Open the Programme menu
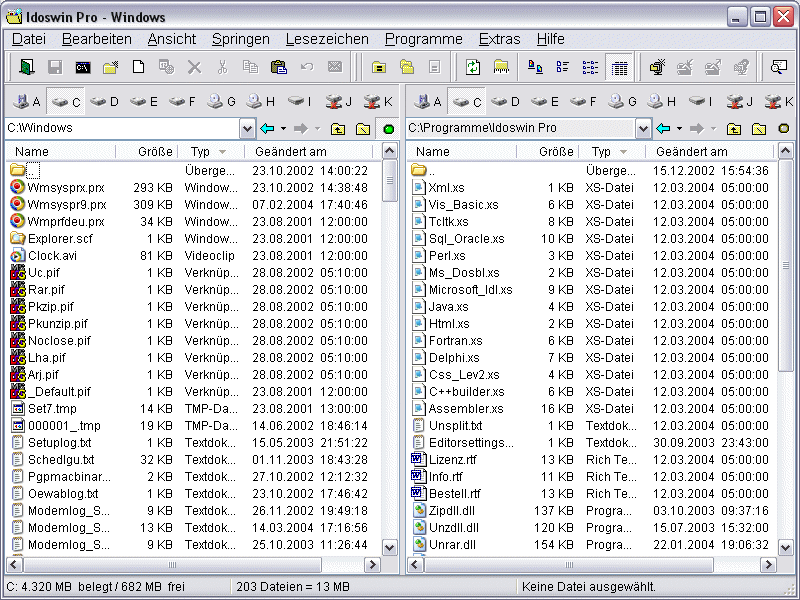 (x=423, y=39)
